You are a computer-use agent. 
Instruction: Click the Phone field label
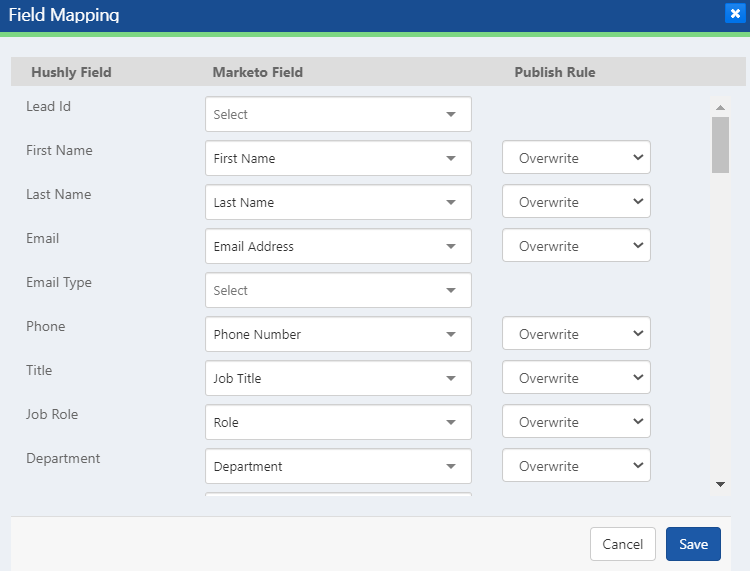pyautogui.click(x=45, y=326)
